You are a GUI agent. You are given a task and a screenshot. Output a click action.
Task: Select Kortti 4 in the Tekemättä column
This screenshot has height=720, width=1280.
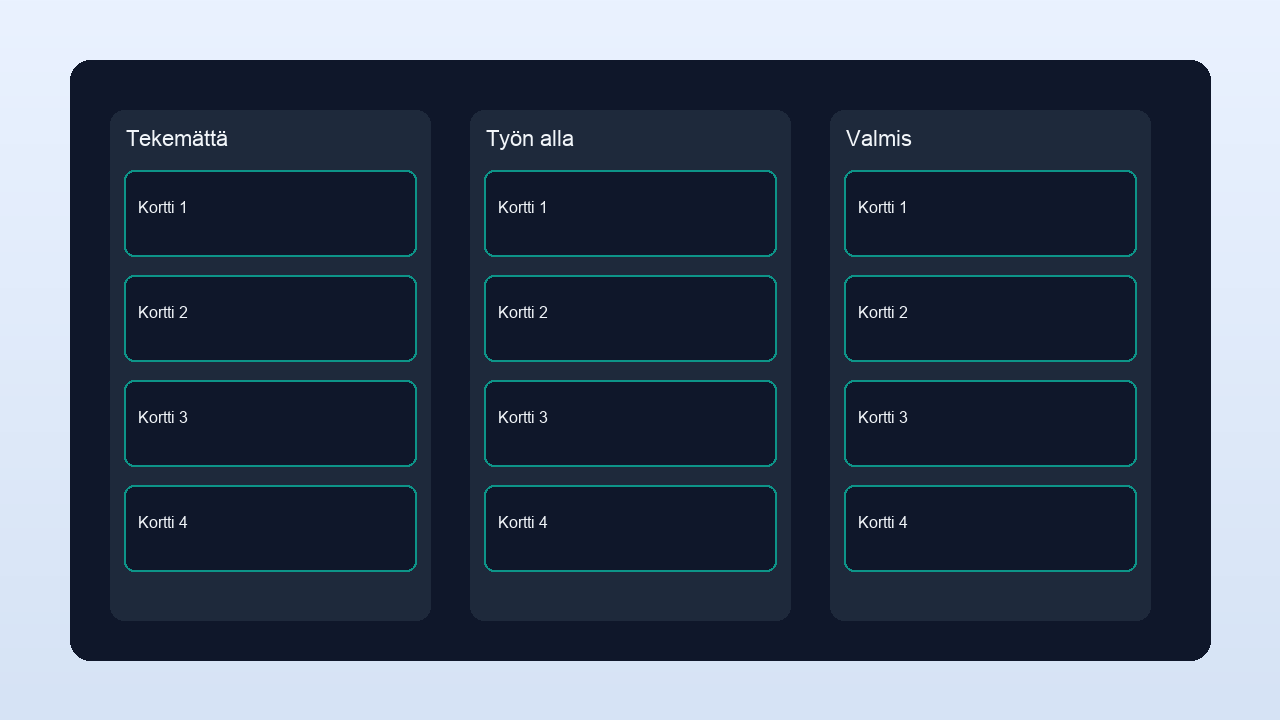(270, 528)
